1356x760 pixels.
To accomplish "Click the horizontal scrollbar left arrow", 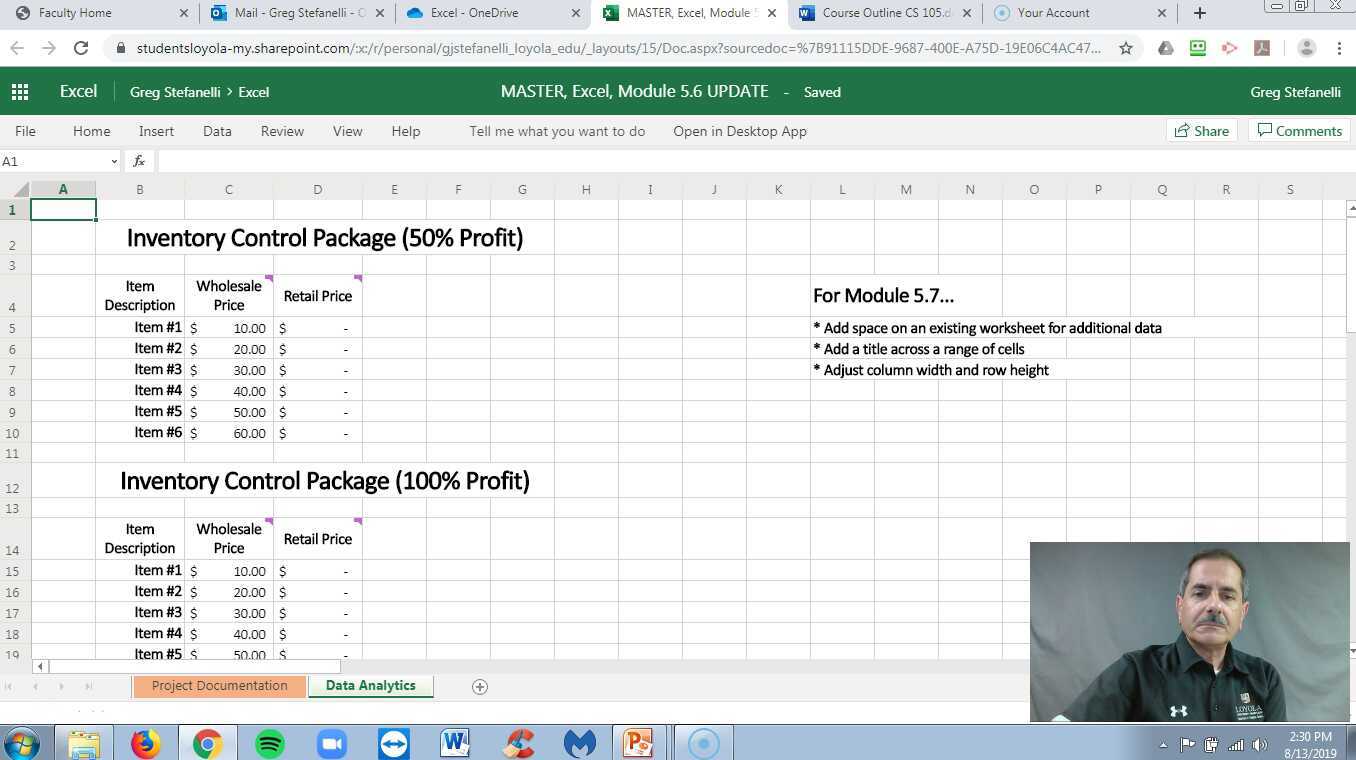I will tap(39, 666).
